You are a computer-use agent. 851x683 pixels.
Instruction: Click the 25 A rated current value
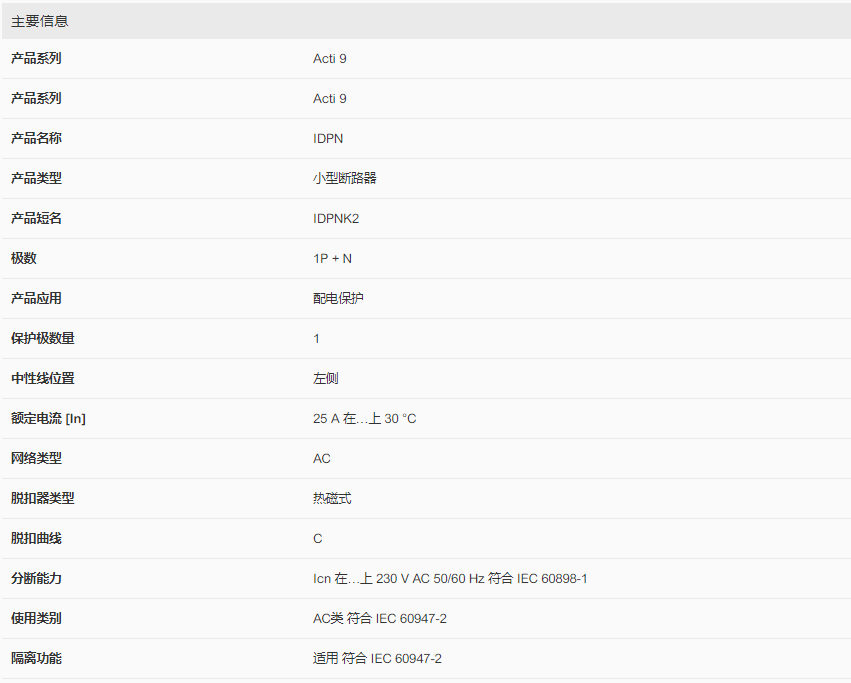point(365,419)
